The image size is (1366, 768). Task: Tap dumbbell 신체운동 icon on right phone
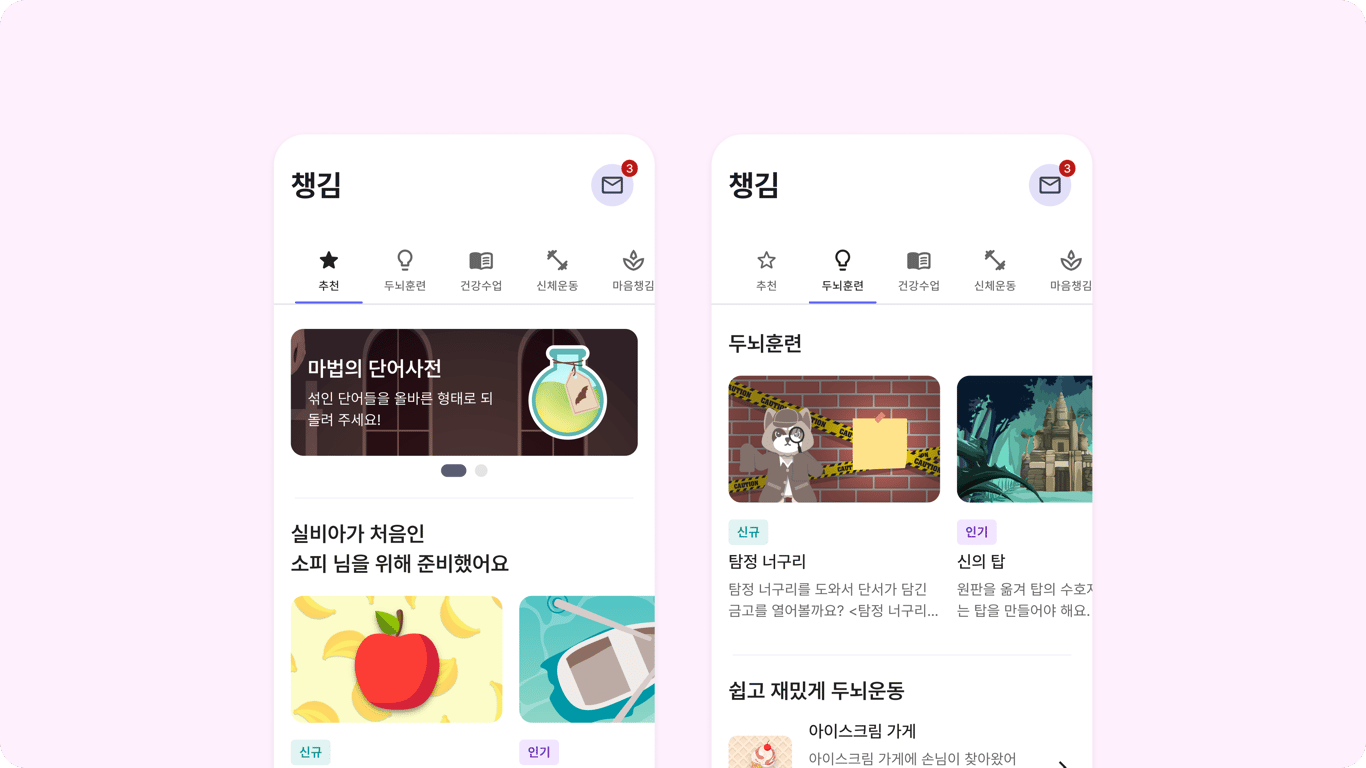pyautogui.click(x=995, y=260)
